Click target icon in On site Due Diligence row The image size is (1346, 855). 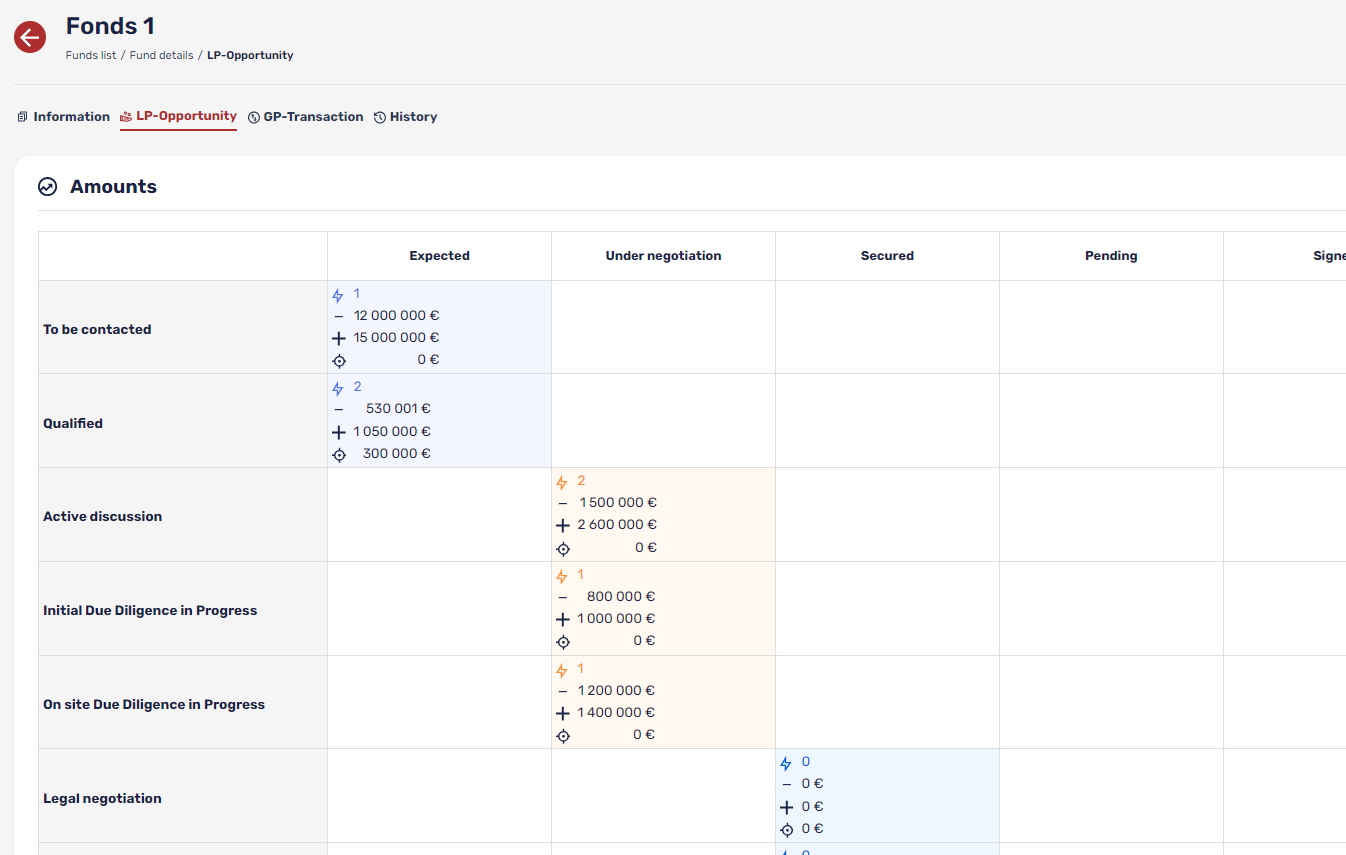coord(563,736)
